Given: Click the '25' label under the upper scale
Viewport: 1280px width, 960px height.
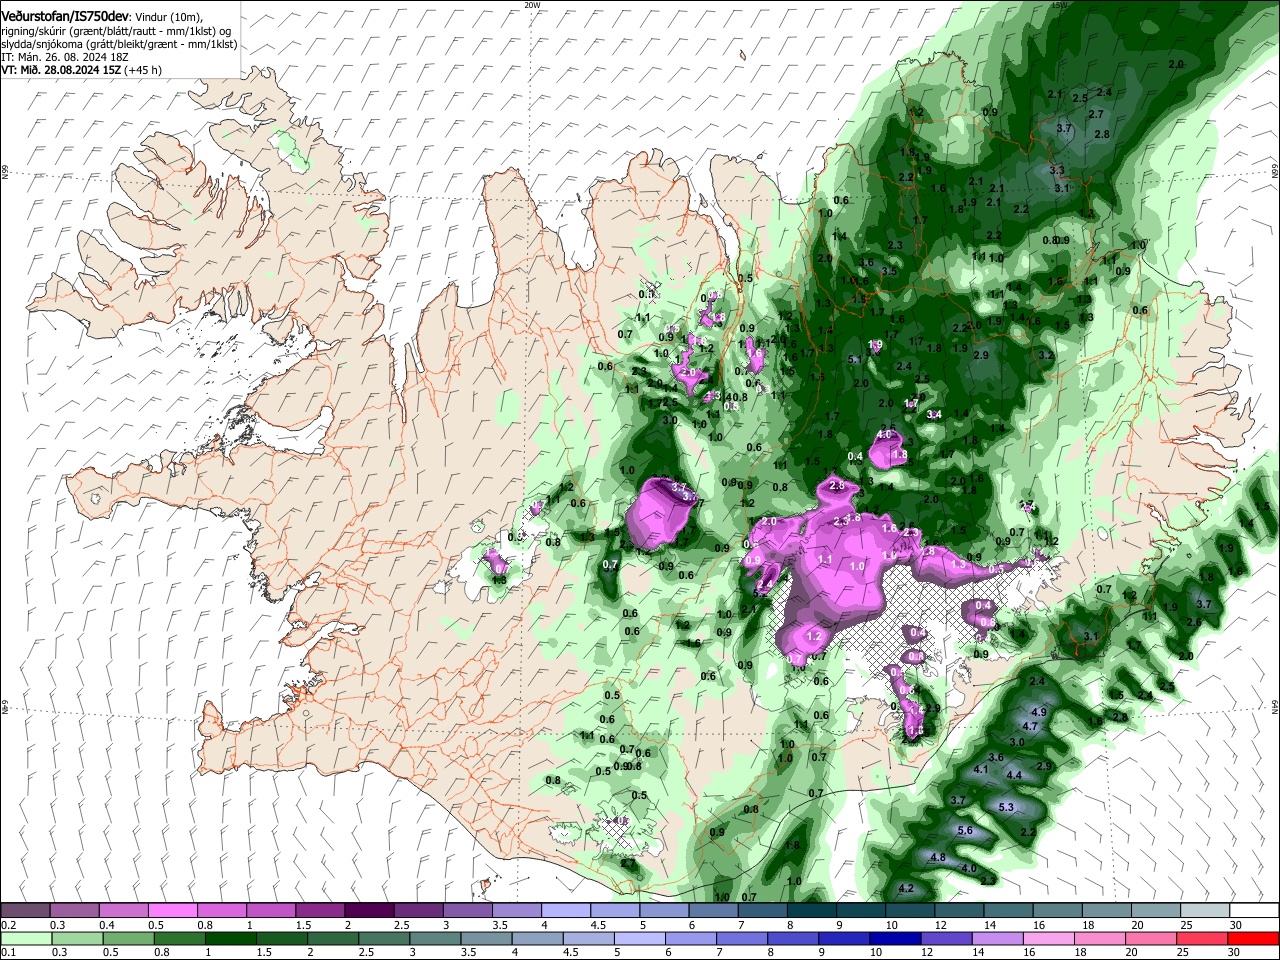Looking at the screenshot, I should tap(1186, 923).
